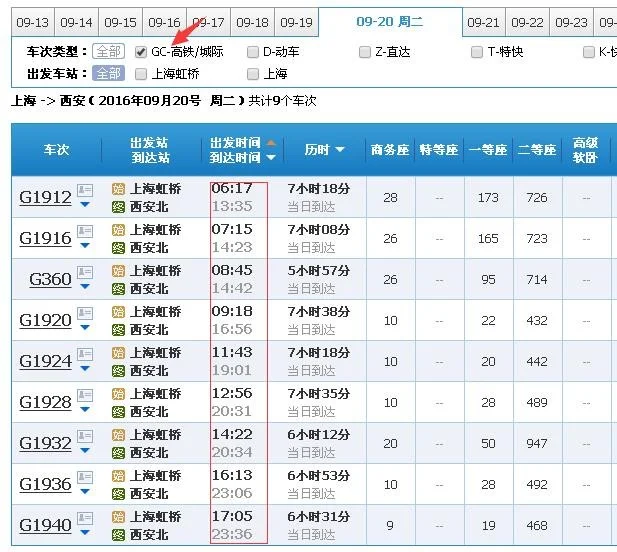The width and height of the screenshot is (617, 552).
Task: Open the stop info card icon for G360
Action: [x=85, y=273]
